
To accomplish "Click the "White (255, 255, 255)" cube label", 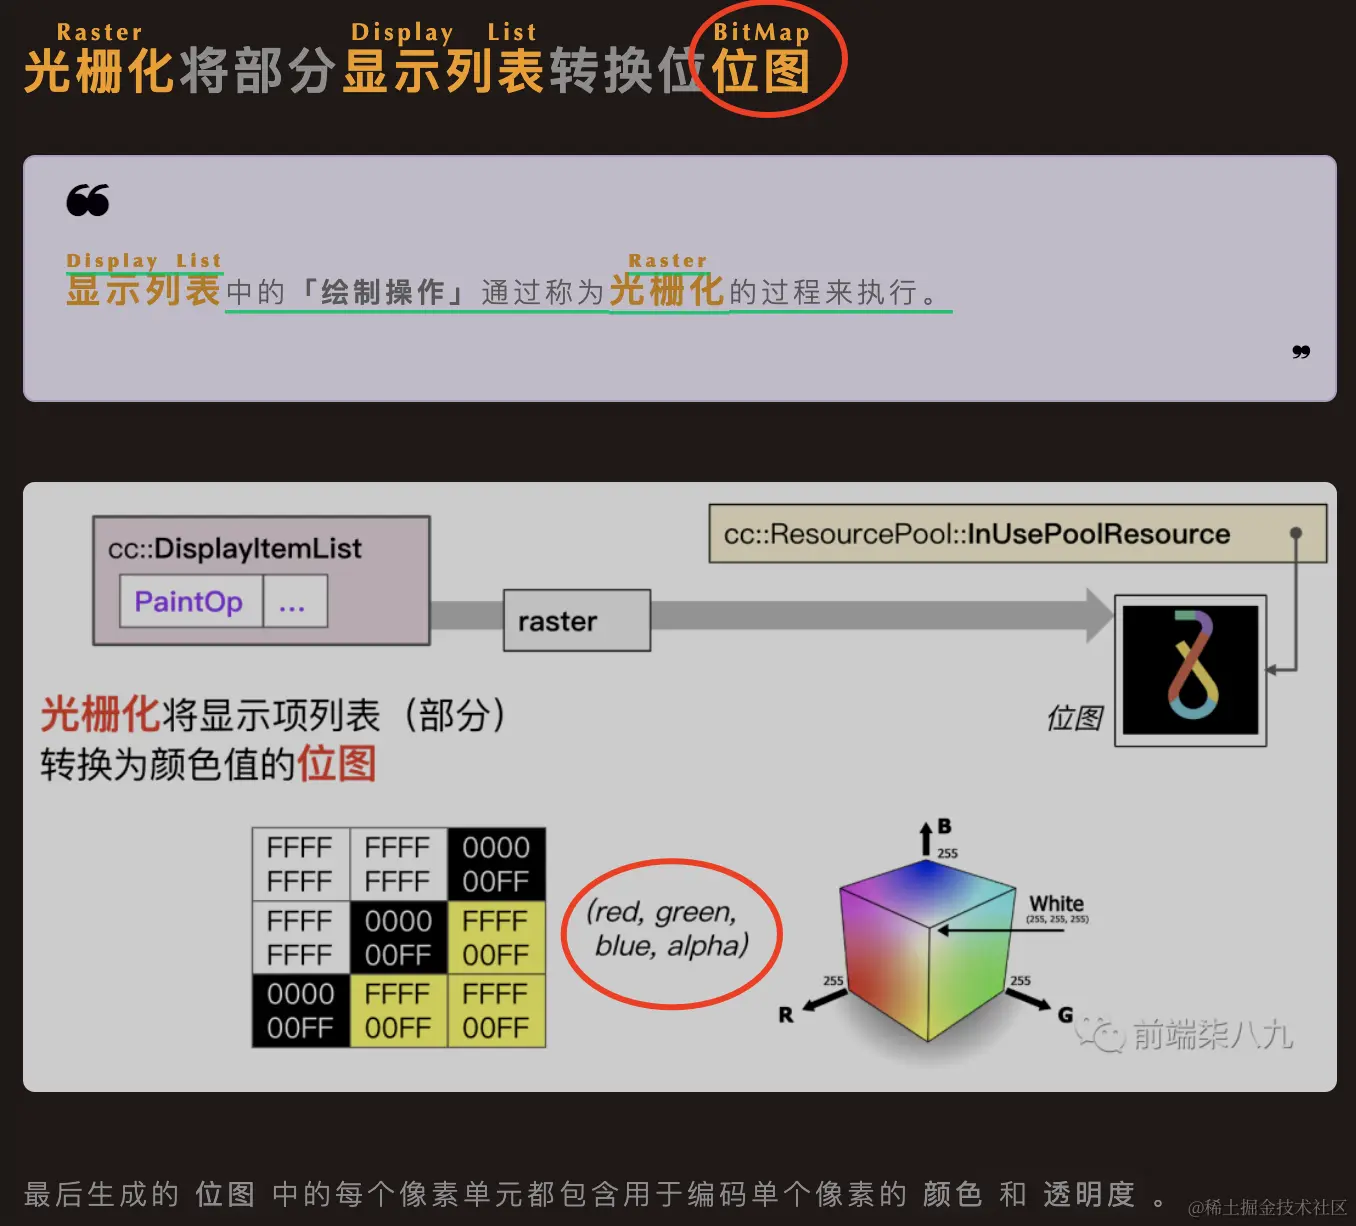I will coord(1057,909).
